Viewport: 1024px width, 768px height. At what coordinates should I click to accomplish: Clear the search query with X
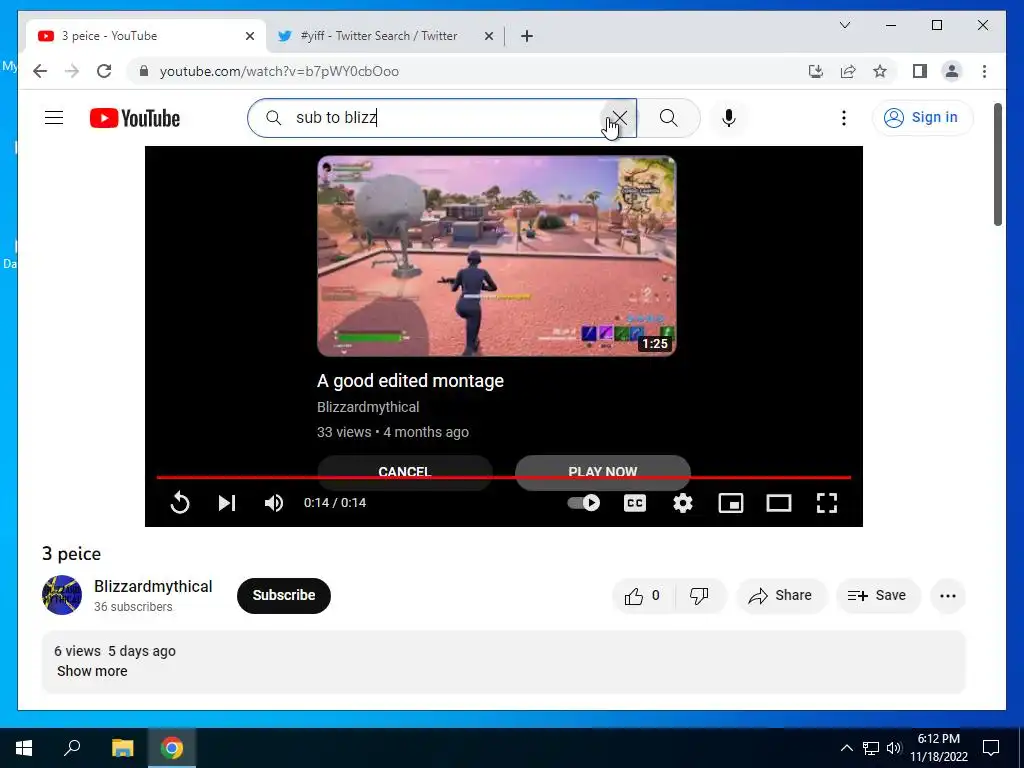pyautogui.click(x=619, y=118)
